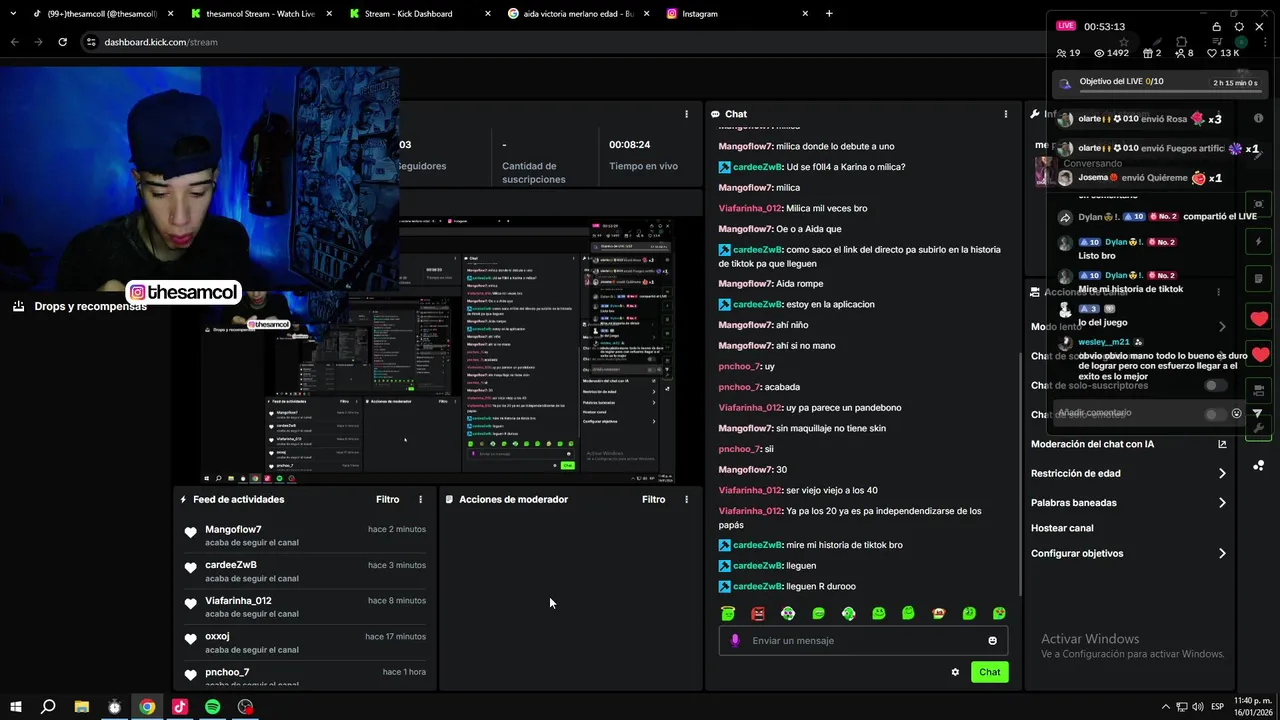Image resolution: width=1280 pixels, height=720 pixels.
Task: Open TikTok Live Studio from taskbar
Action: pyautogui.click(x=180, y=707)
